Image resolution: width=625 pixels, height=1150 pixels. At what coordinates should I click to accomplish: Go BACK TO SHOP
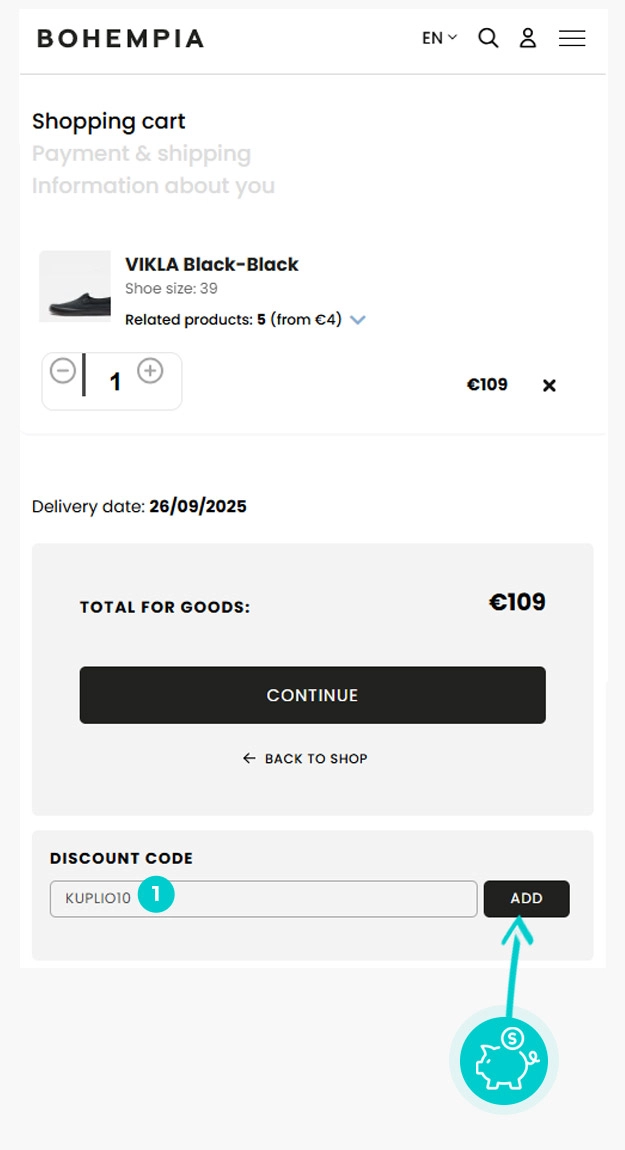pyautogui.click(x=305, y=759)
